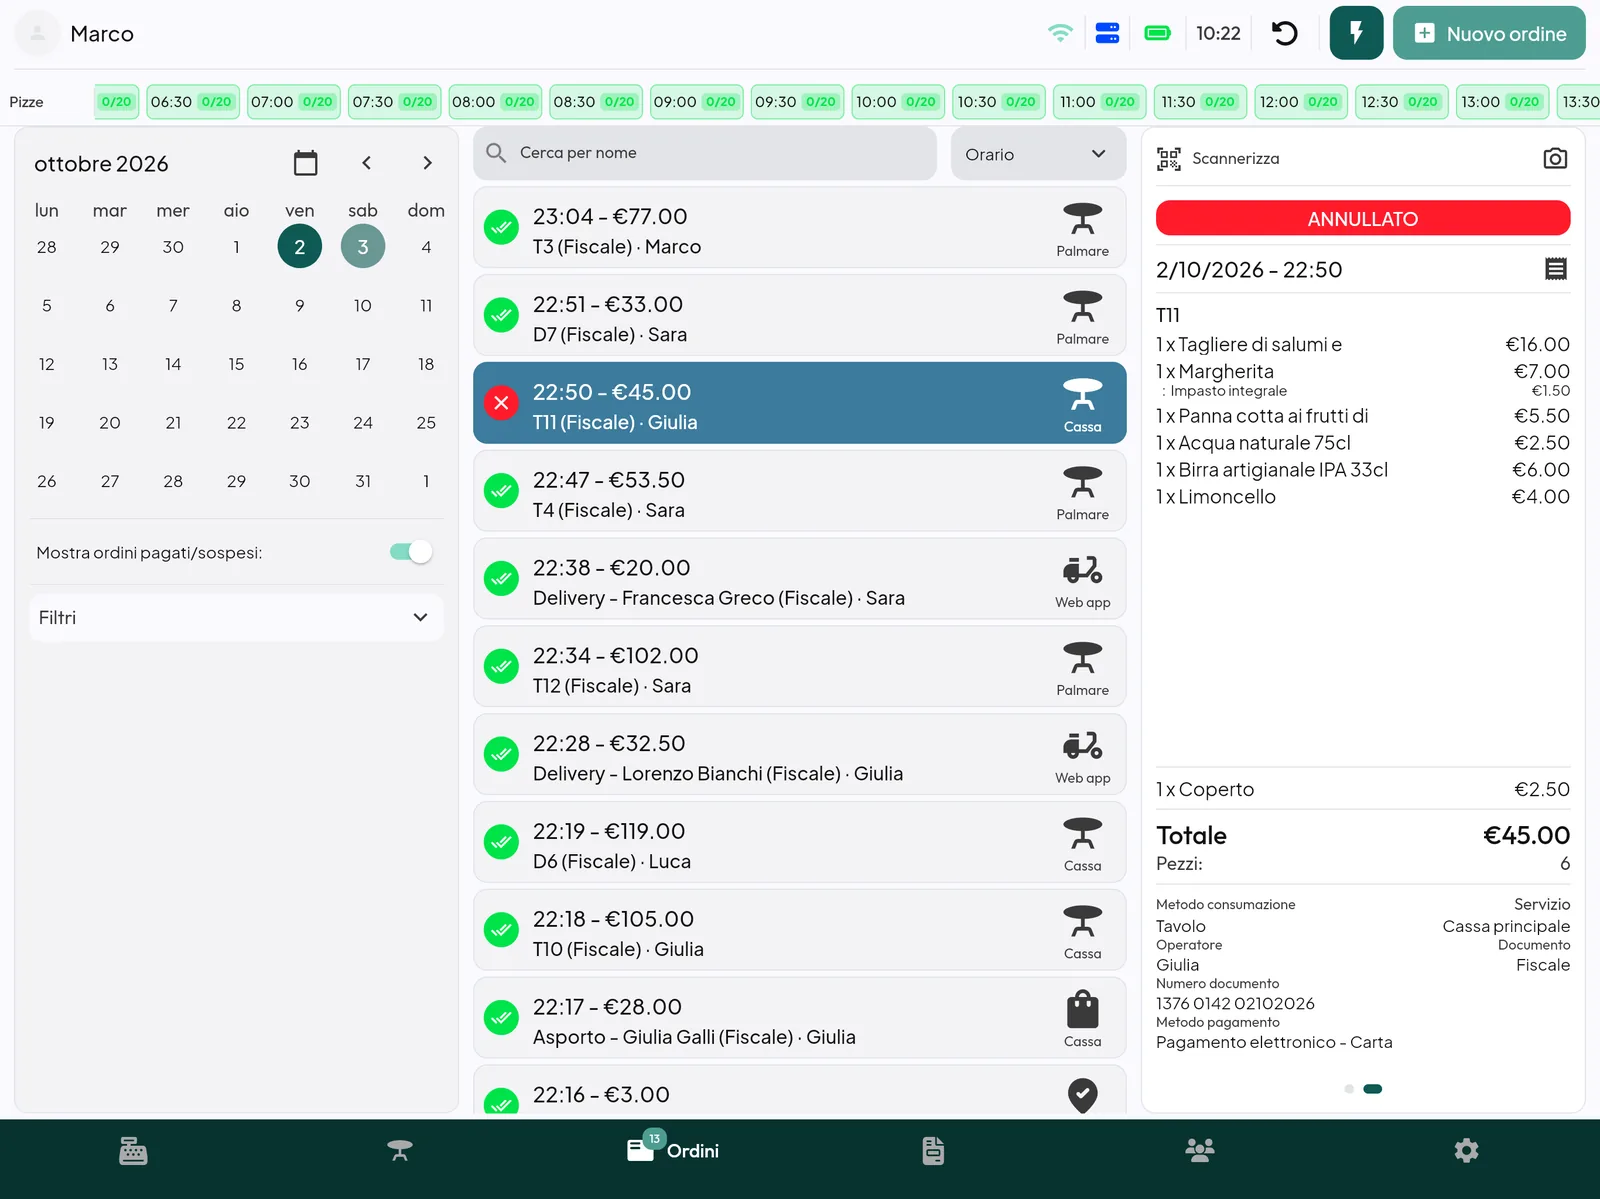
Task: Click the refresh icon near the clock
Action: (x=1285, y=33)
